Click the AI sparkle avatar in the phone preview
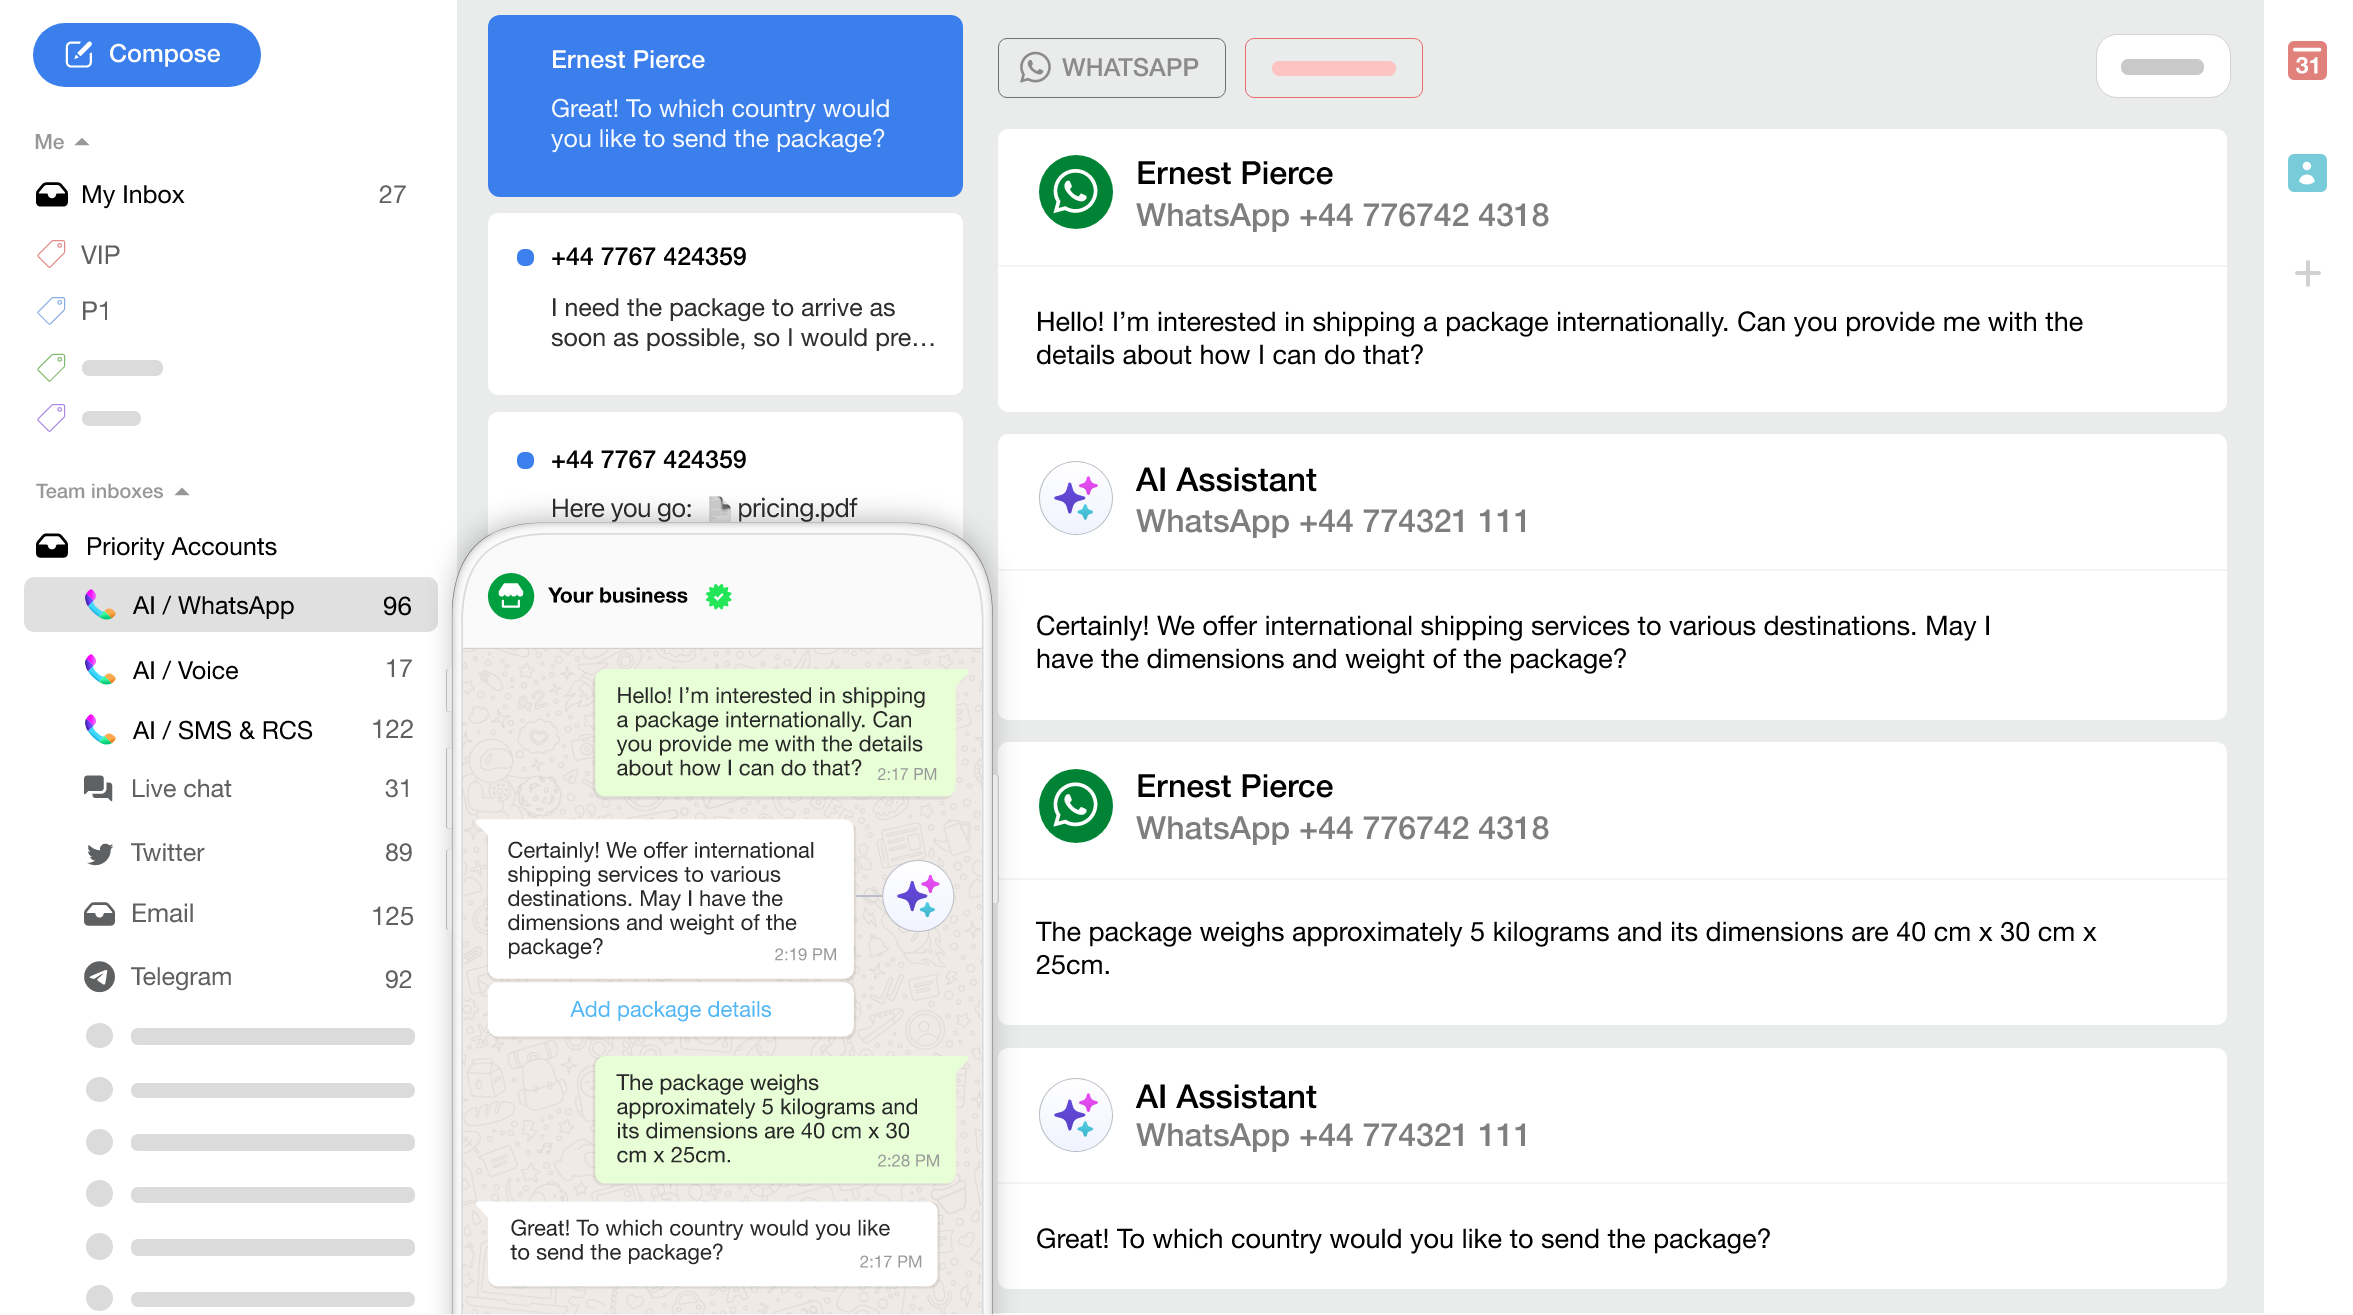2353x1315 pixels. [x=917, y=895]
